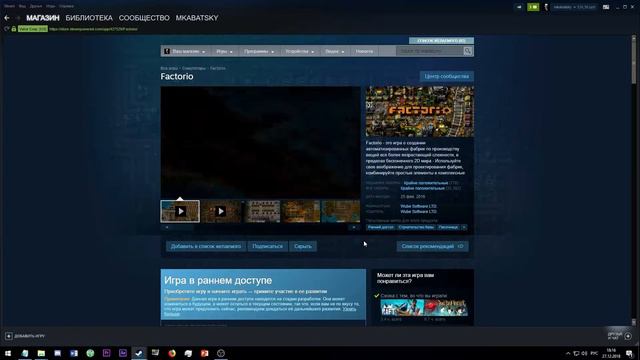Click the Wube Software LTD. developer link
This screenshot has height=360, width=640.
click(418, 207)
